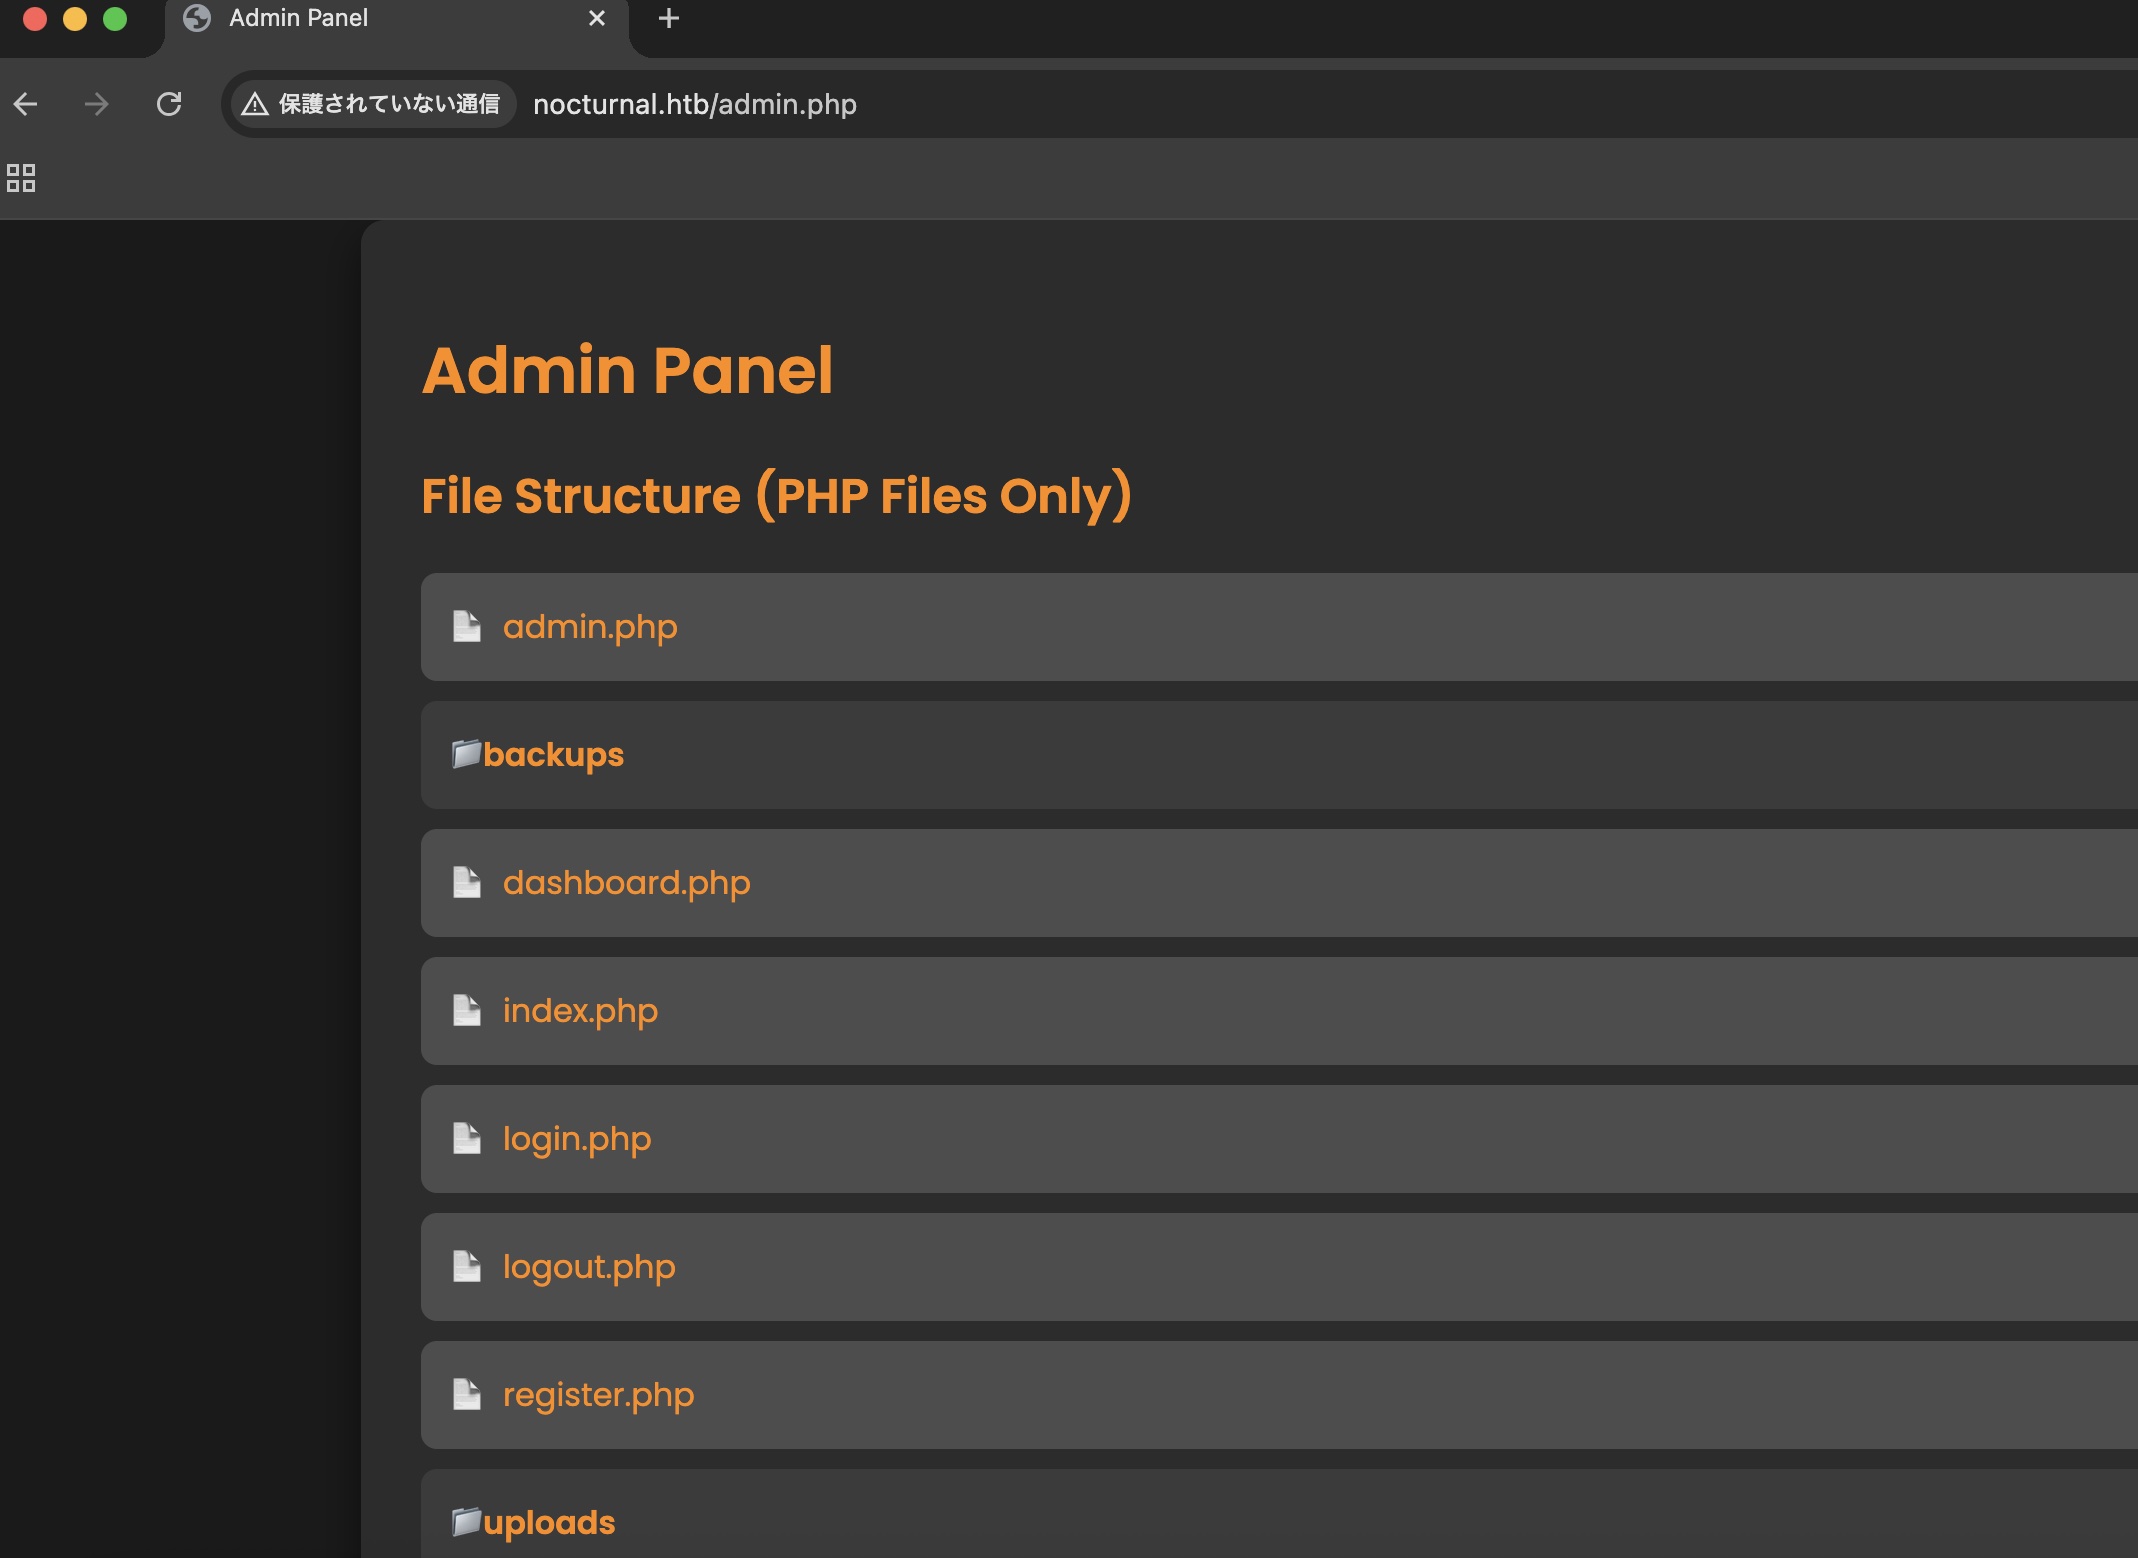Click file icon beside admin.php

click(x=467, y=627)
